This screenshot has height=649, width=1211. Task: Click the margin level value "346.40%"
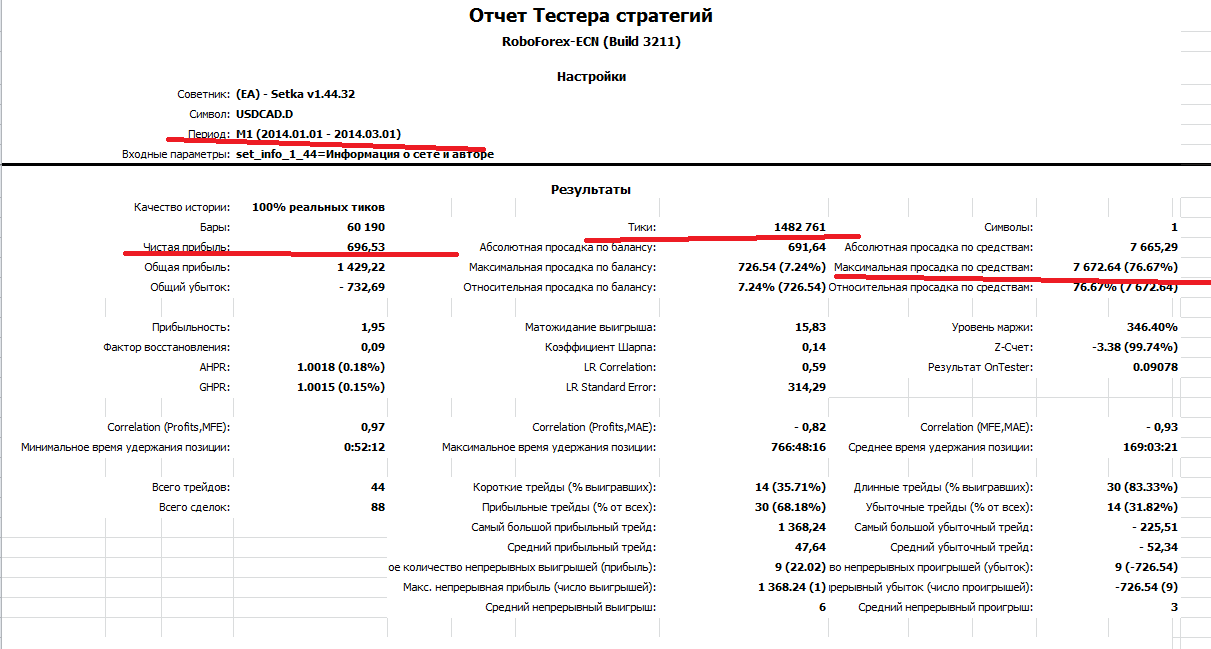click(1152, 327)
